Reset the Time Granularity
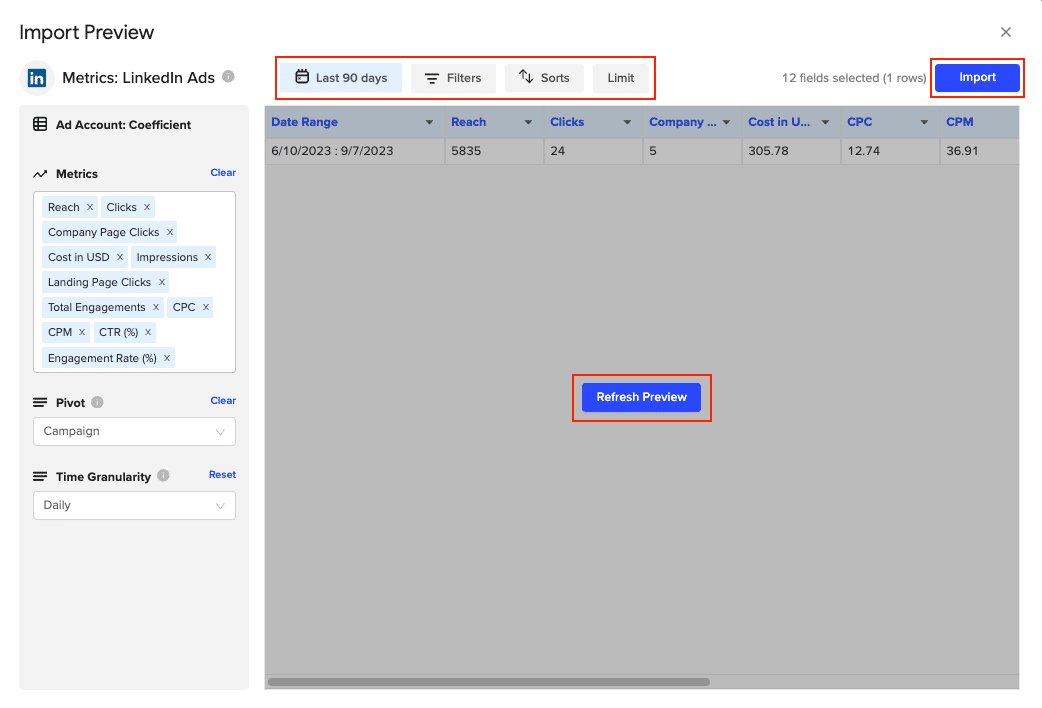The width and height of the screenshot is (1042, 708). (222, 475)
